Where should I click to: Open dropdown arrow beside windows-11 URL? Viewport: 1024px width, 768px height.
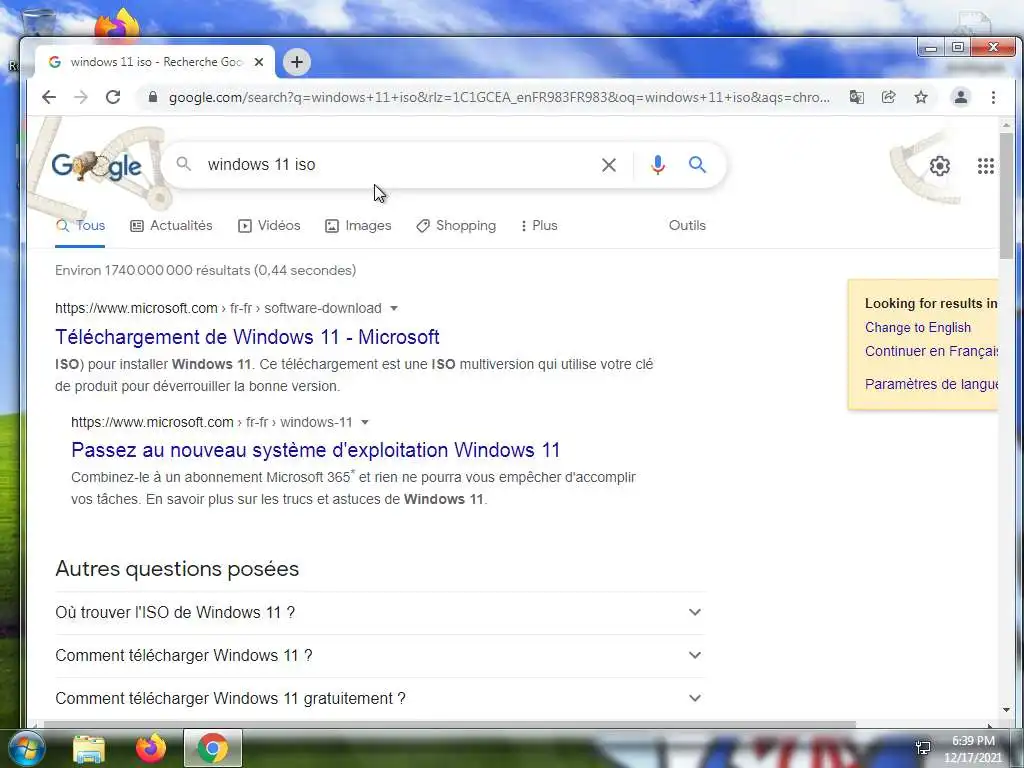click(x=365, y=423)
